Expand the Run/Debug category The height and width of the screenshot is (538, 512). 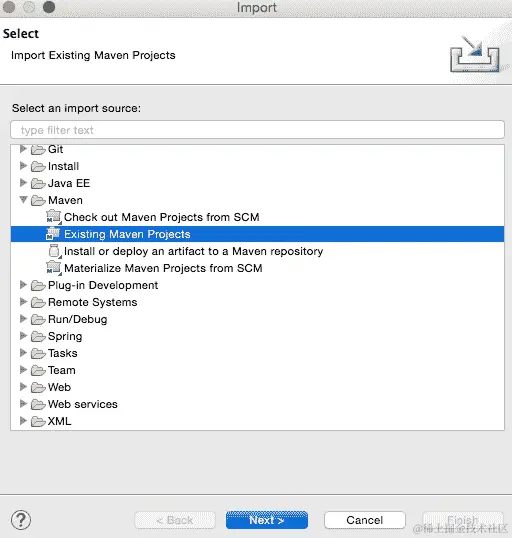point(23,318)
